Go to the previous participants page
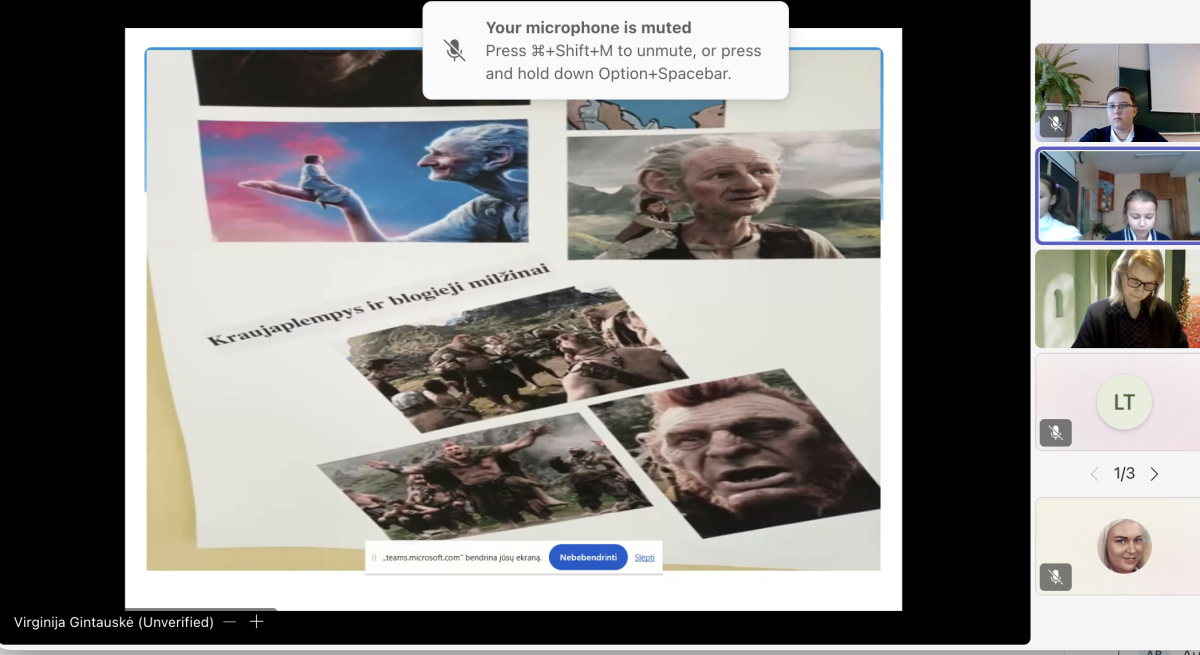1200x655 pixels. (x=1094, y=474)
